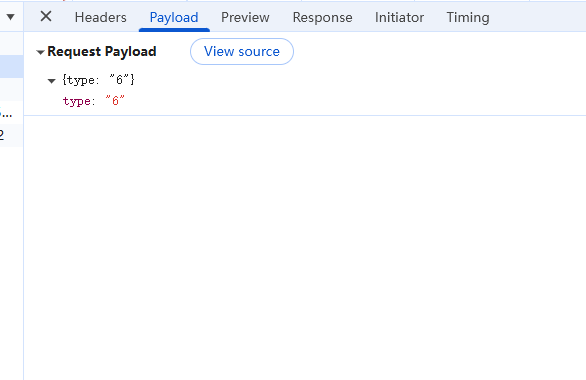Click the View source button
The height and width of the screenshot is (380, 586).
(242, 52)
